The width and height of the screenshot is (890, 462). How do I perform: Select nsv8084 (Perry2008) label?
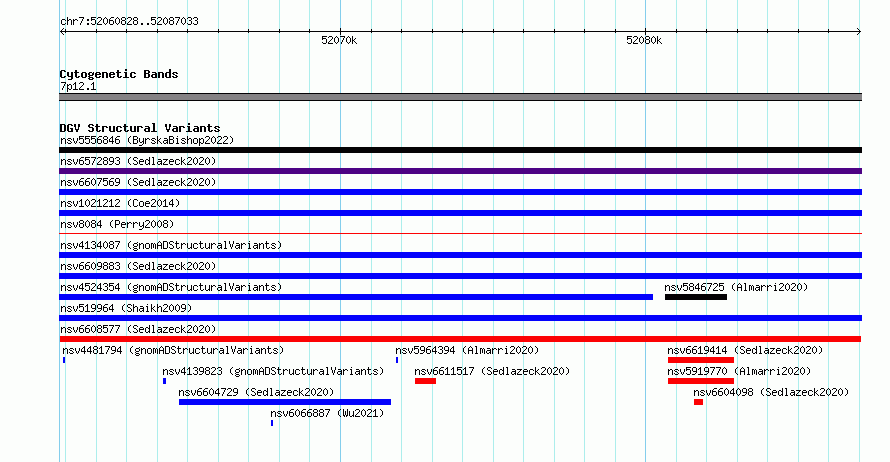click(x=117, y=224)
